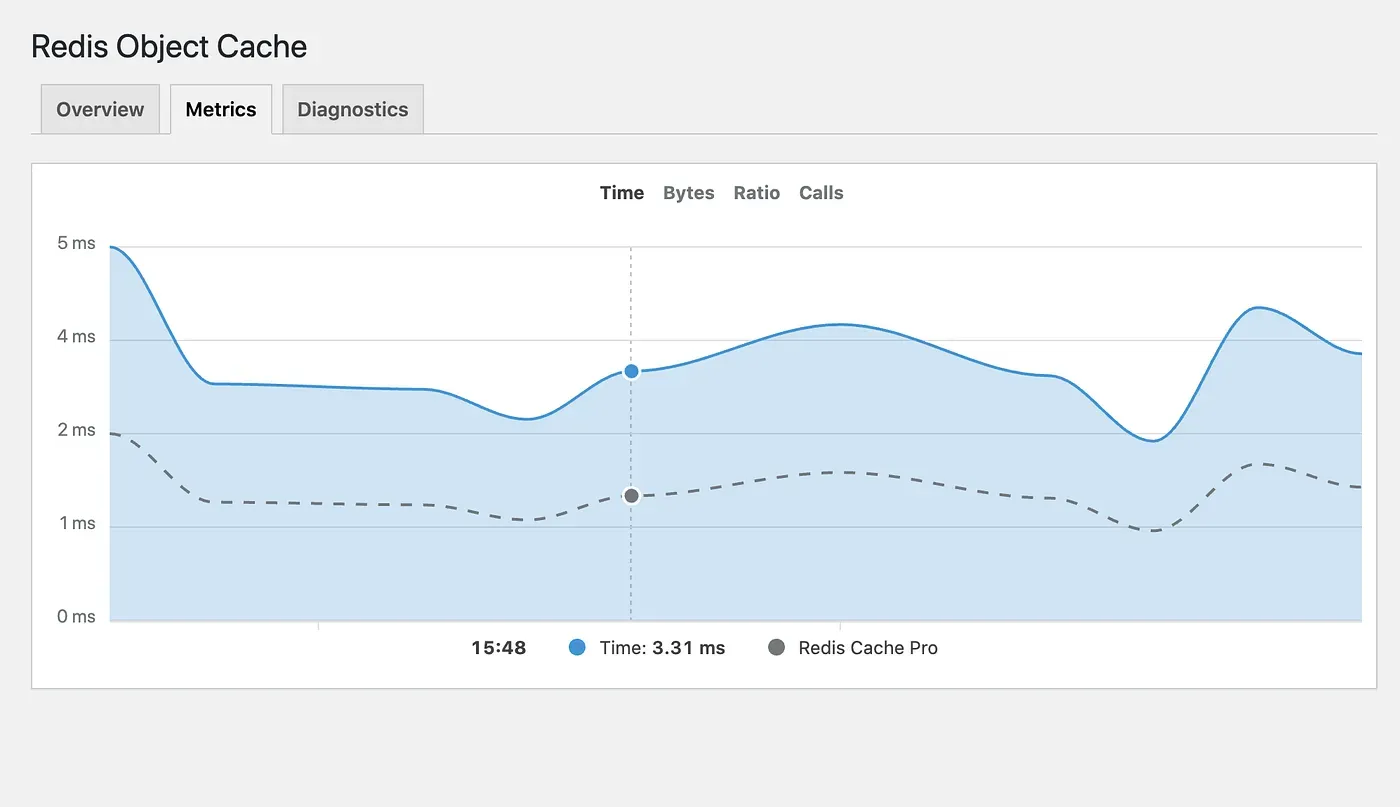The image size is (1400, 807).
Task: Click the active Metrics tab
Action: point(221,109)
